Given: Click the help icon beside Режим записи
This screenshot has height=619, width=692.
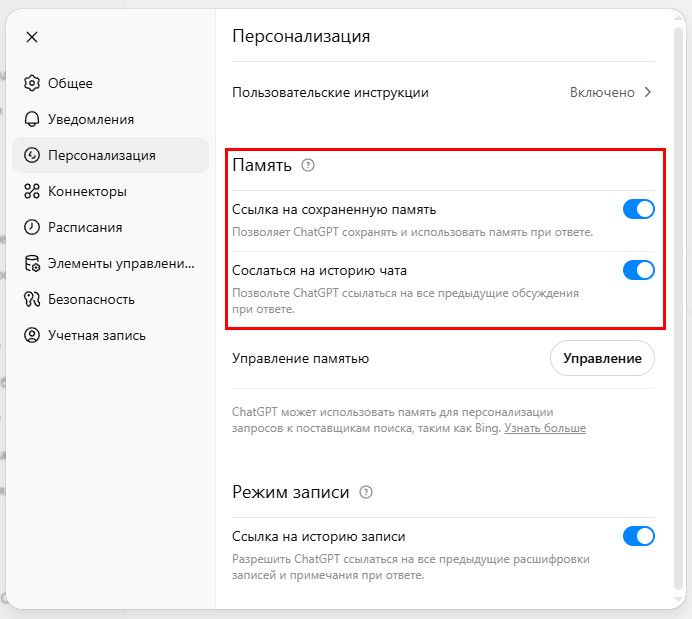Looking at the screenshot, I should [366, 492].
